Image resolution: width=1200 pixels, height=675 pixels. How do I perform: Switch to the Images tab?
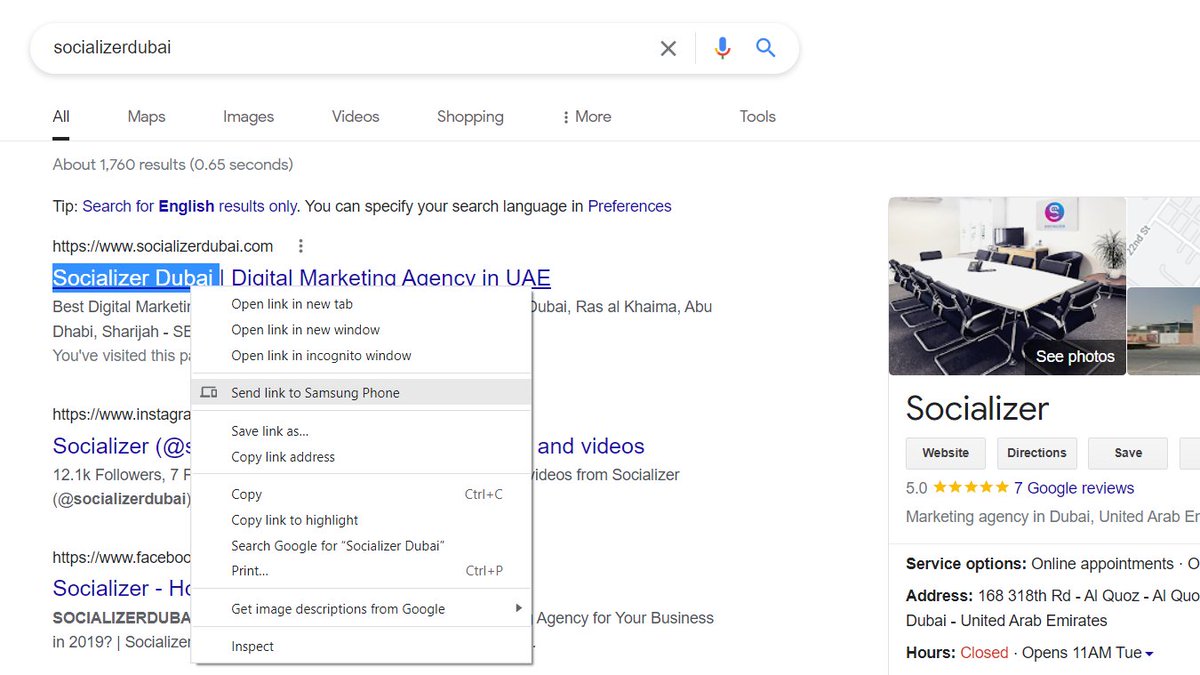[x=248, y=117]
